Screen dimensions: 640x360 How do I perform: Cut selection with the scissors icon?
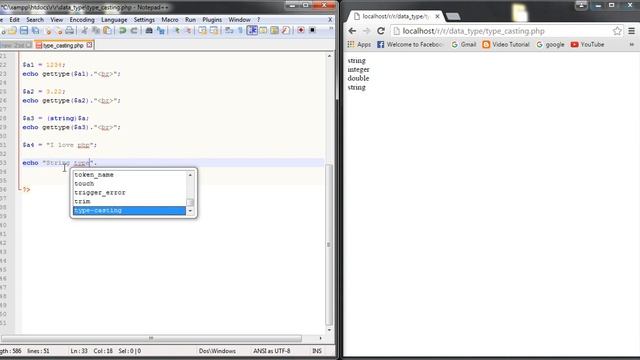[x=84, y=31]
